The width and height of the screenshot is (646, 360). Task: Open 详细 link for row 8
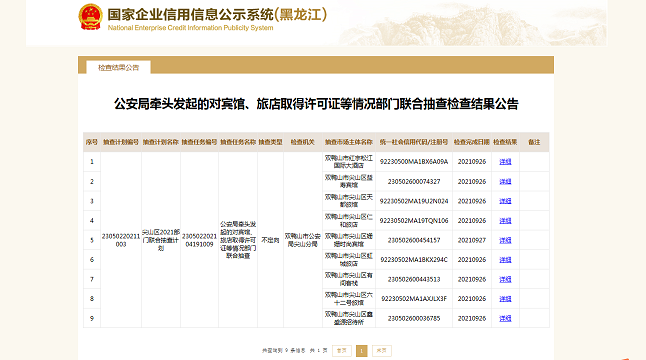(x=505, y=299)
